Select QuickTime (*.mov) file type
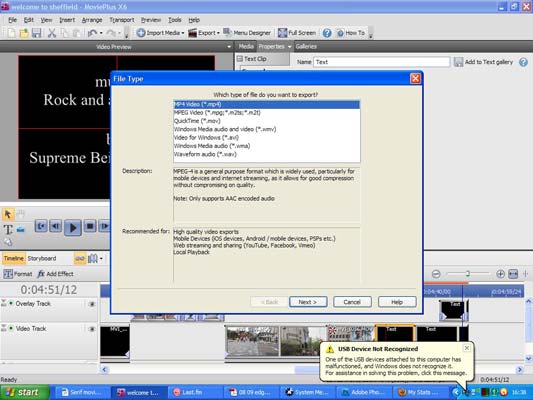This screenshot has width=533, height=400. [266, 121]
